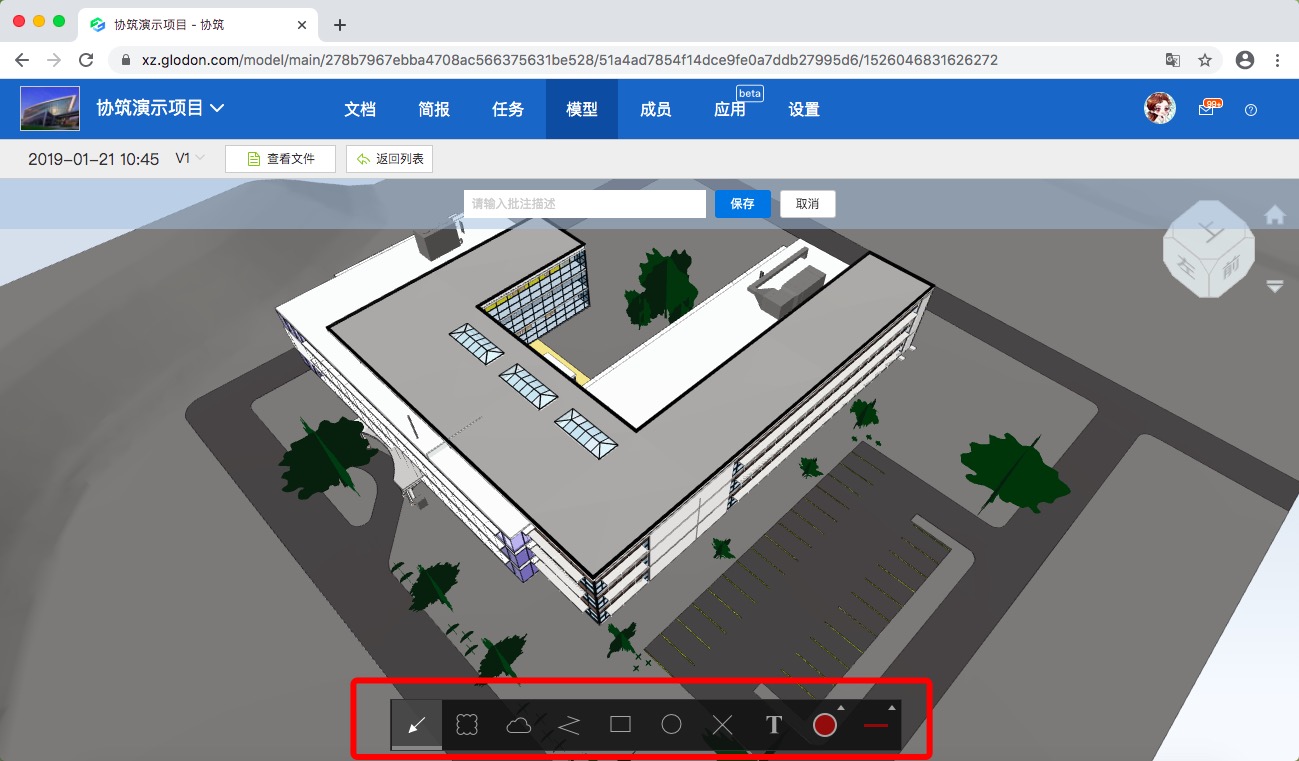Select the lasso region markup tool
1299x761 pixels.
[467, 725]
